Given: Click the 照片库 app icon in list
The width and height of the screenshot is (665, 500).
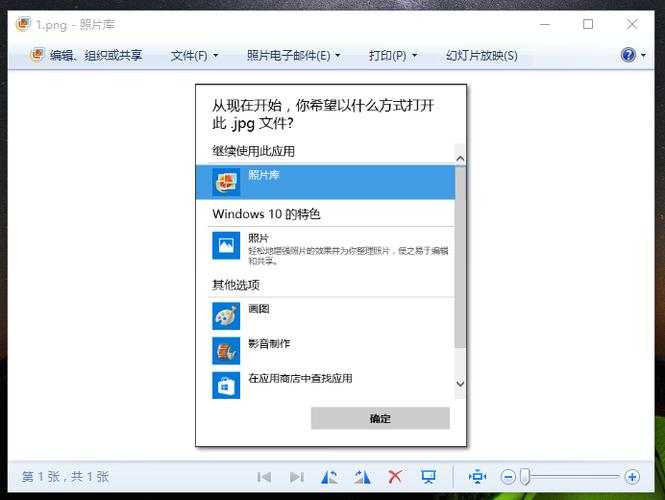Looking at the screenshot, I should point(226,182).
